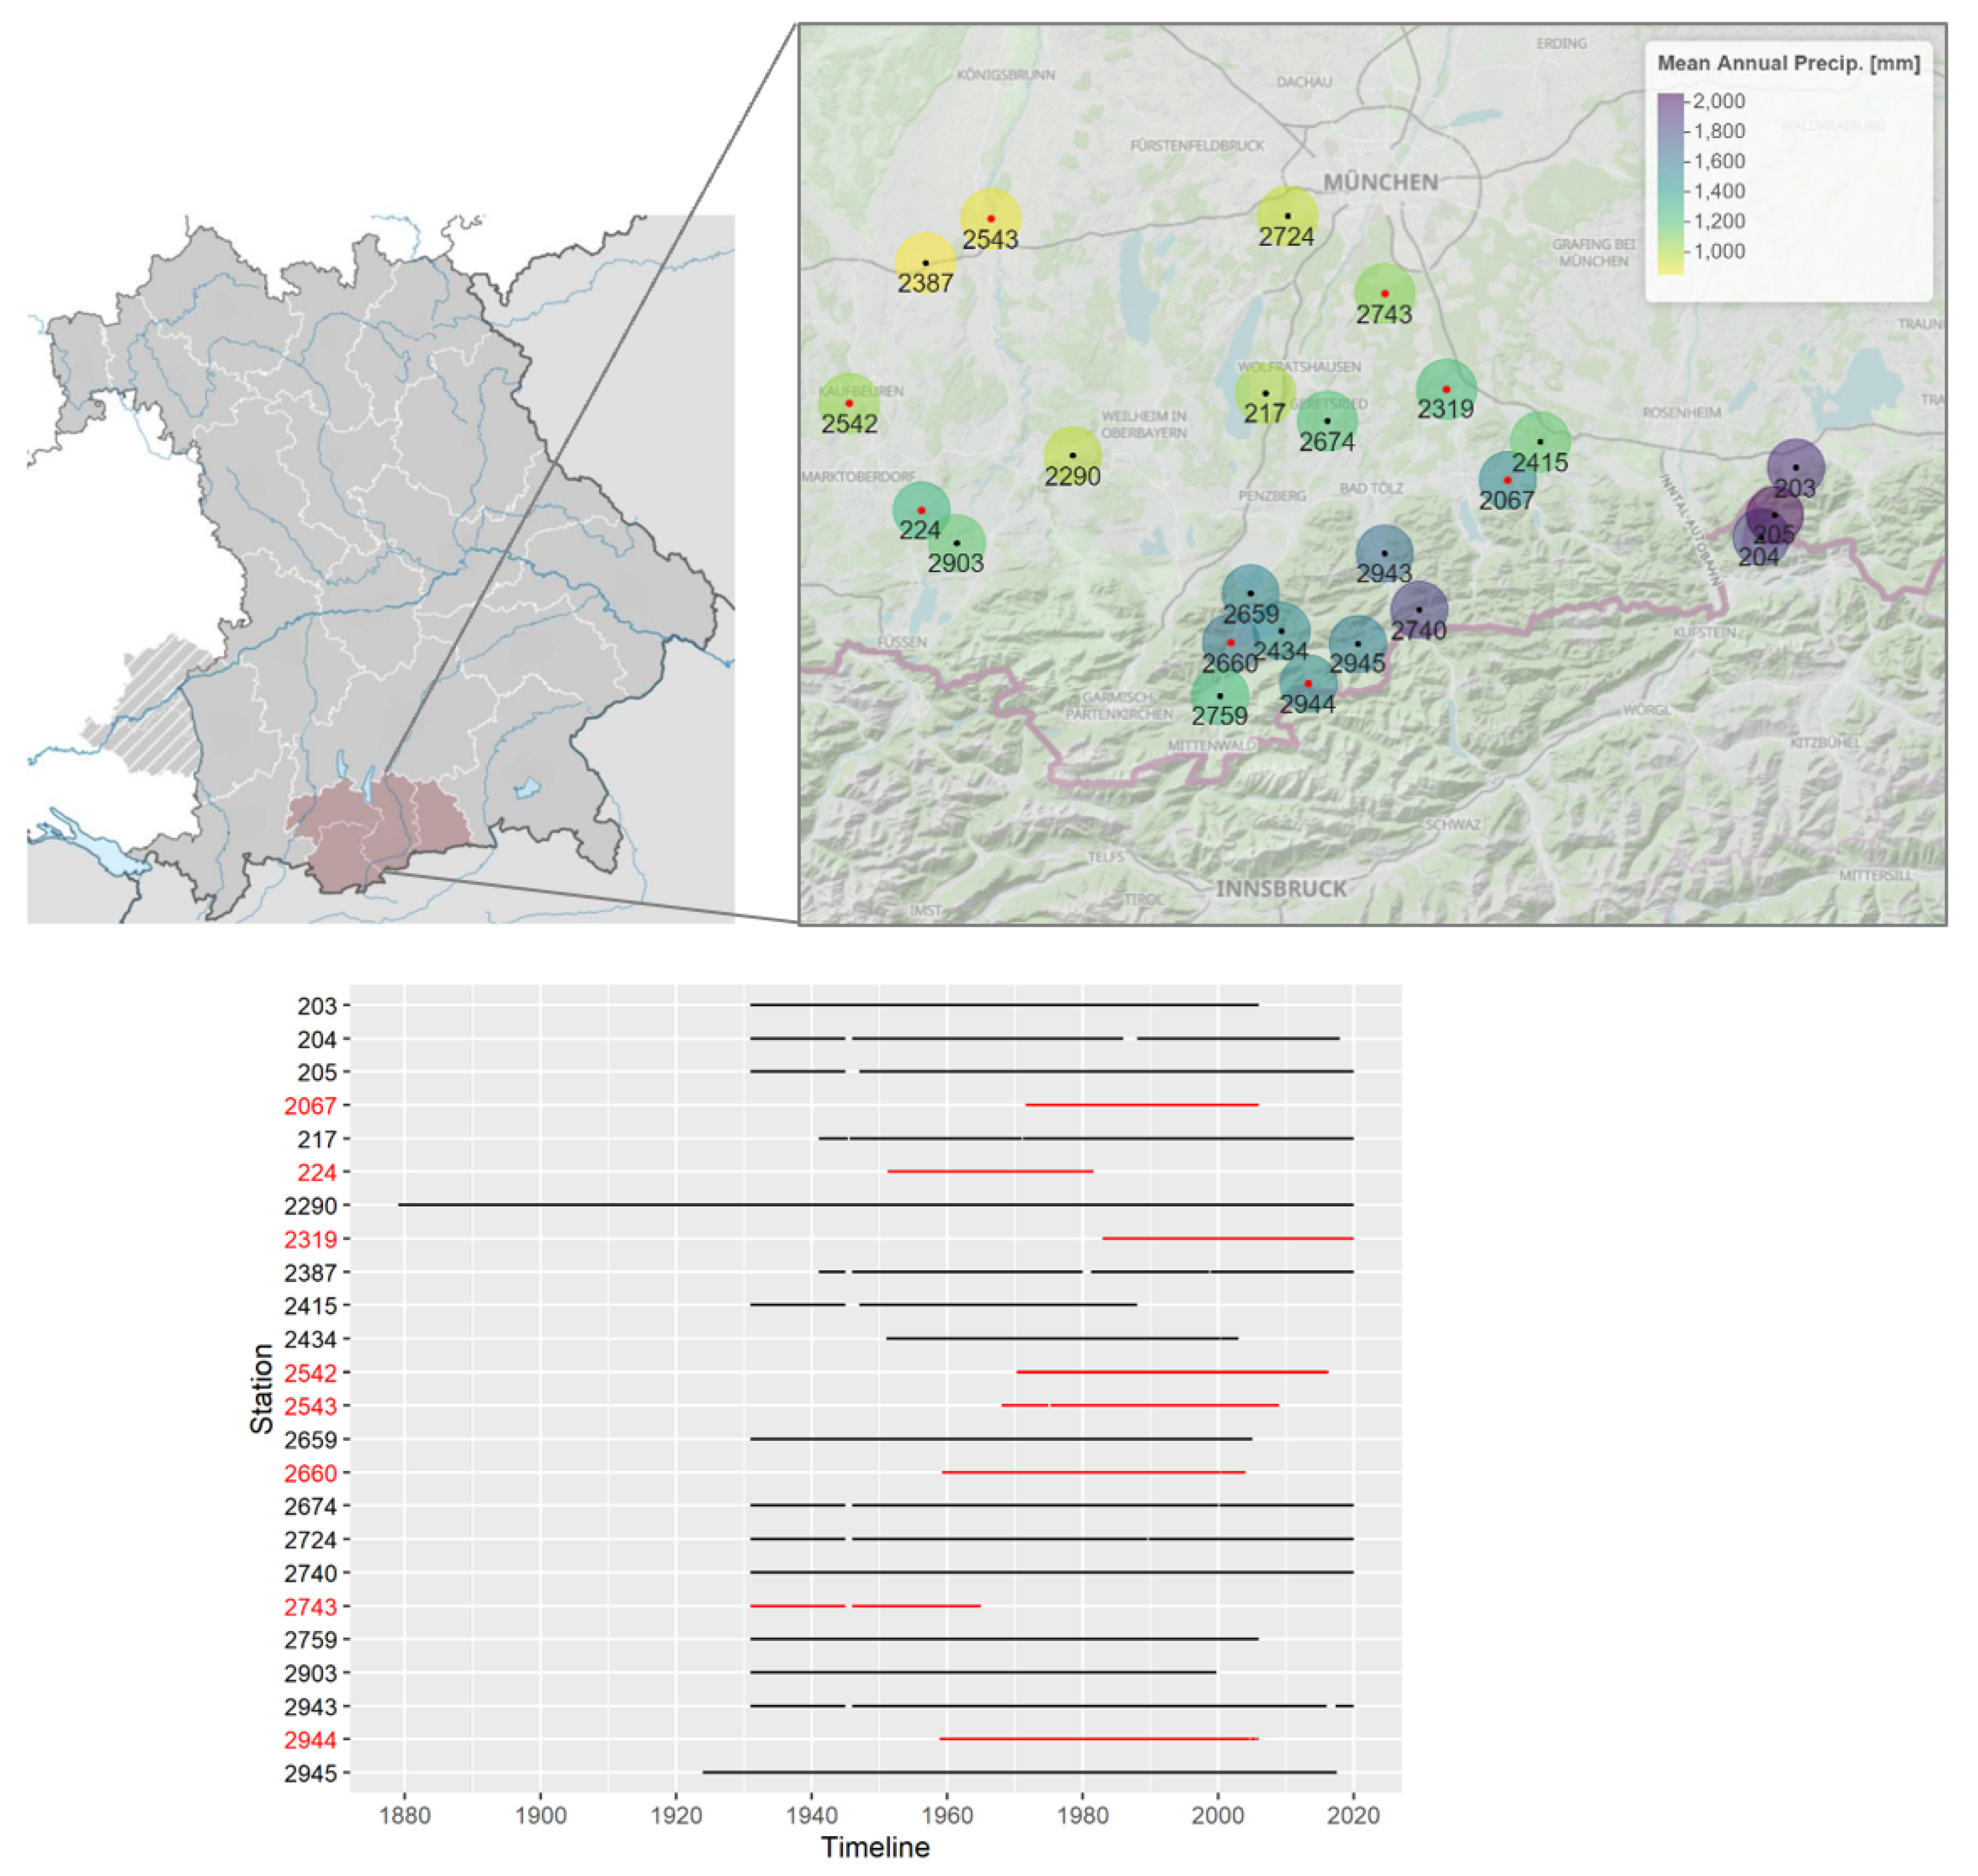Select station 2290 marker circle
This screenshot has width=1978, height=1876.
(x=1072, y=455)
